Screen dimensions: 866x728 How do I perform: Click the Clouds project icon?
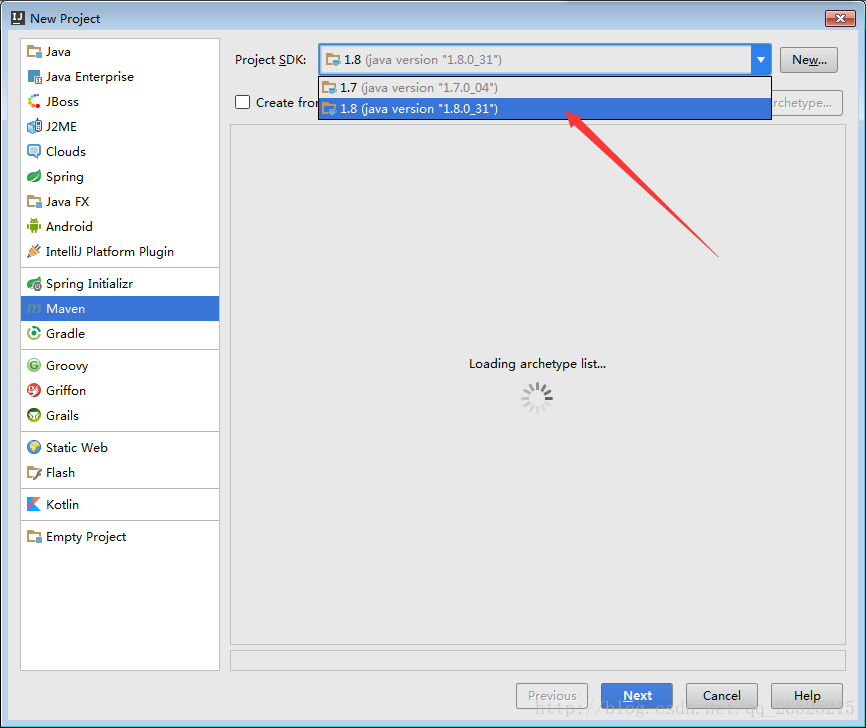point(34,151)
